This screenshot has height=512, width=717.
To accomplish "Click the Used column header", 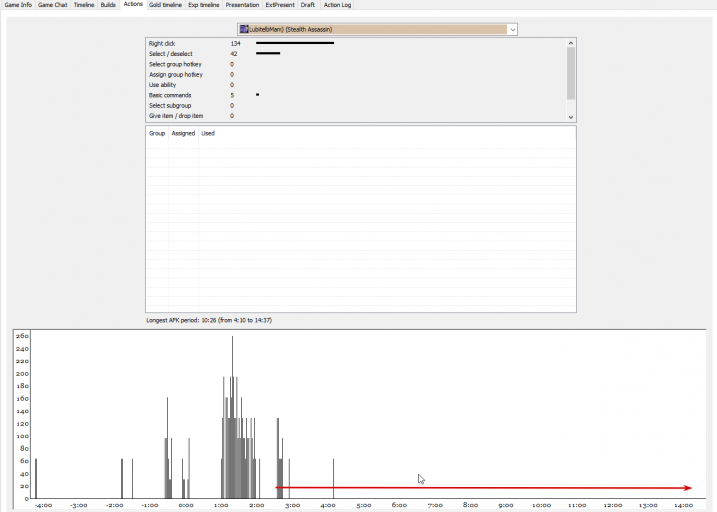I will click(208, 133).
